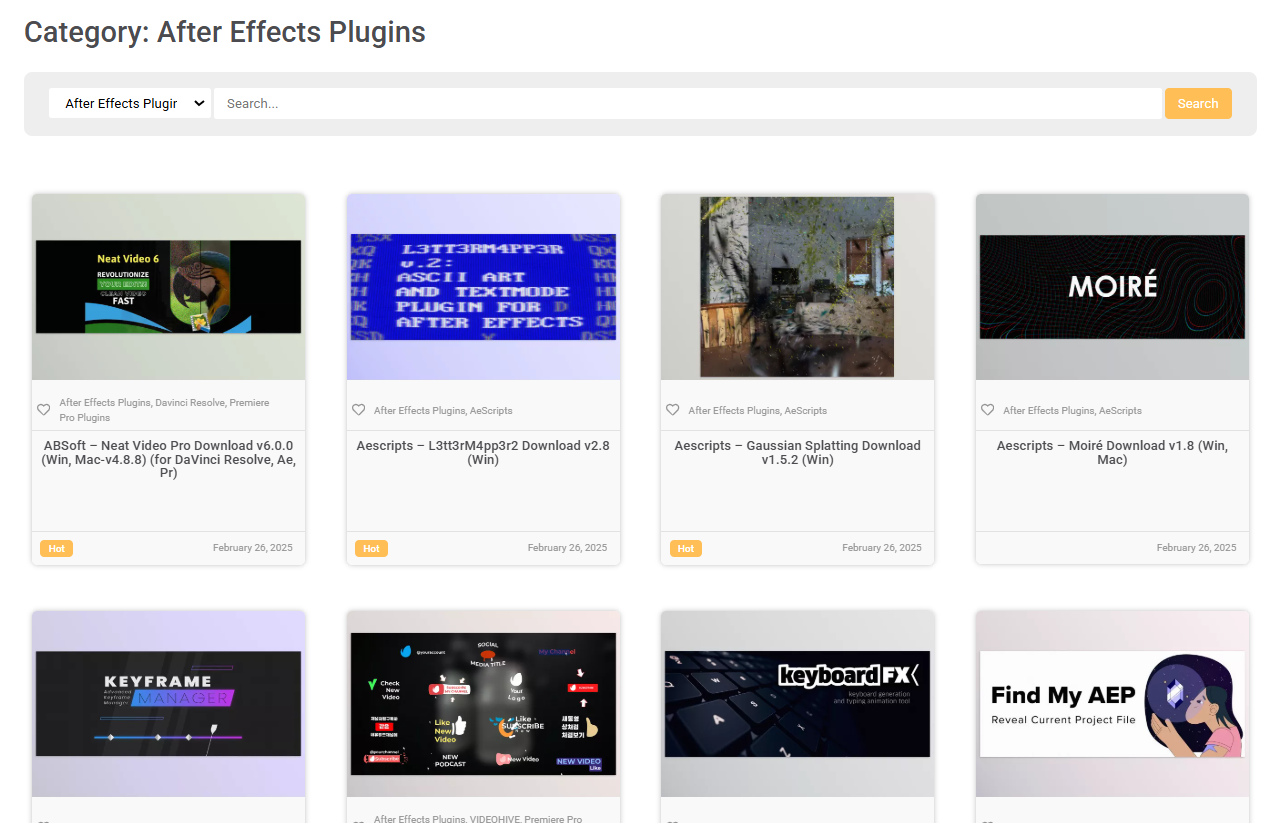Click Davinci Resolve category on Neat Video card

pos(189,403)
